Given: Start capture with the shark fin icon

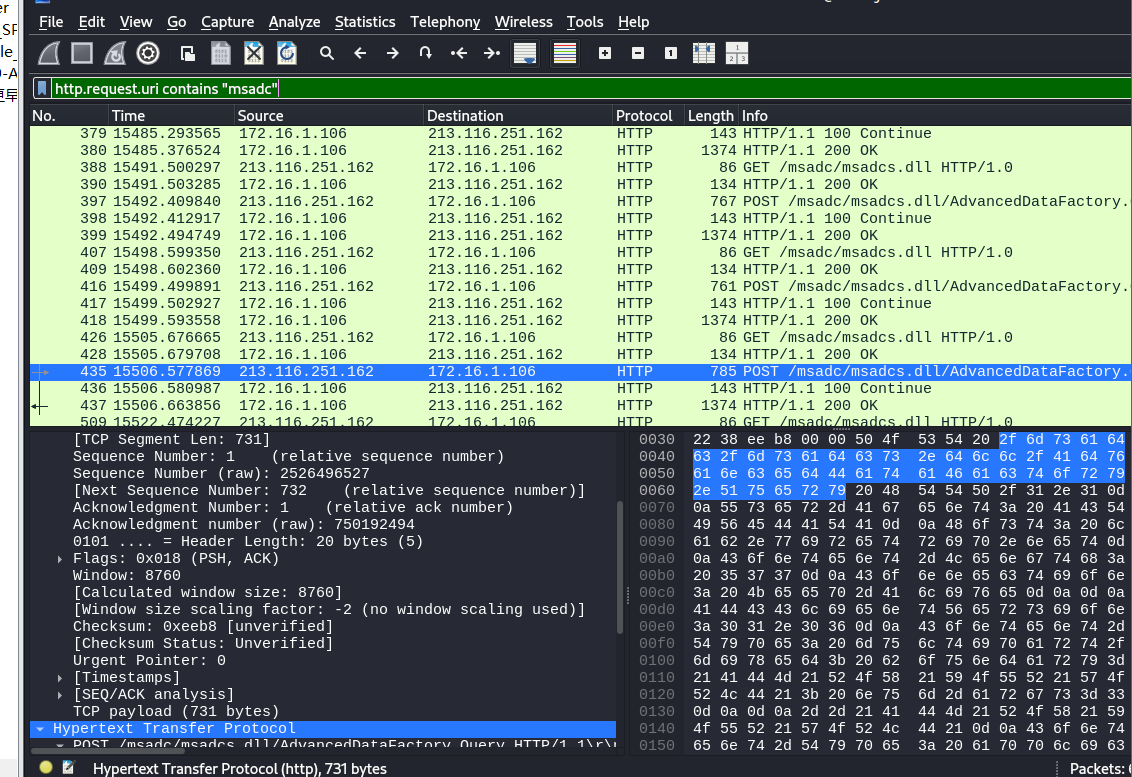Looking at the screenshot, I should [49, 53].
